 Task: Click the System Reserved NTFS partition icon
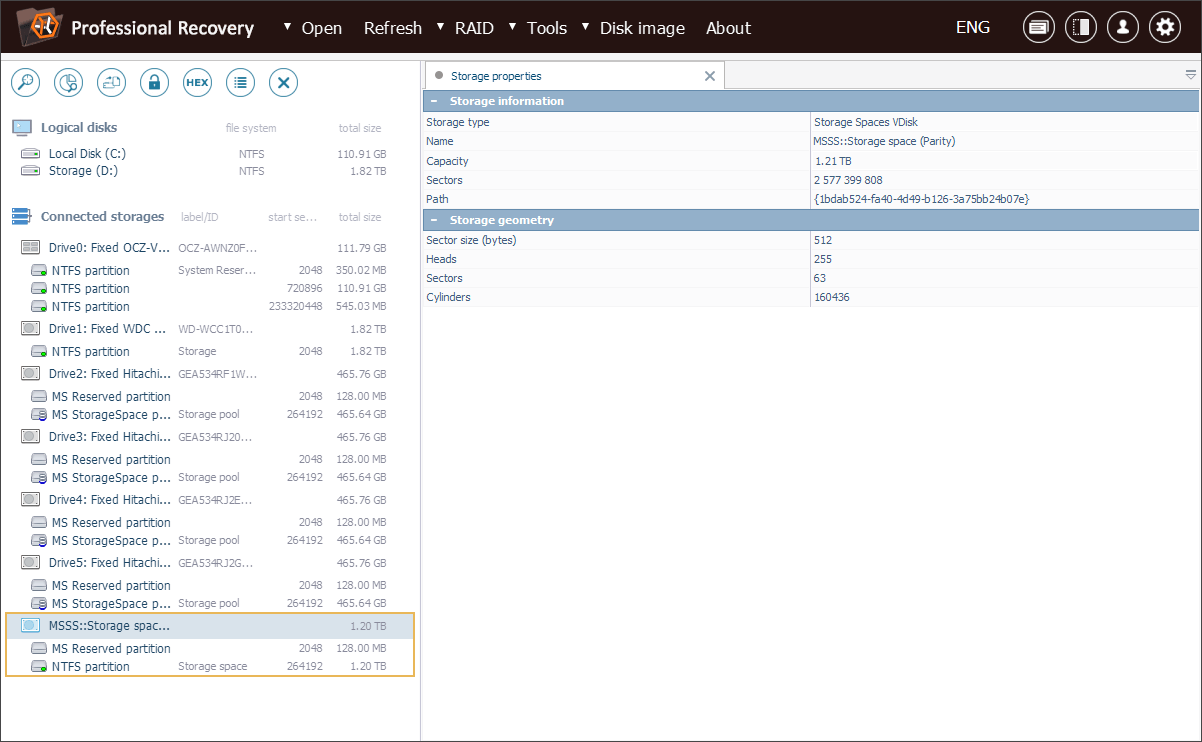tap(39, 271)
